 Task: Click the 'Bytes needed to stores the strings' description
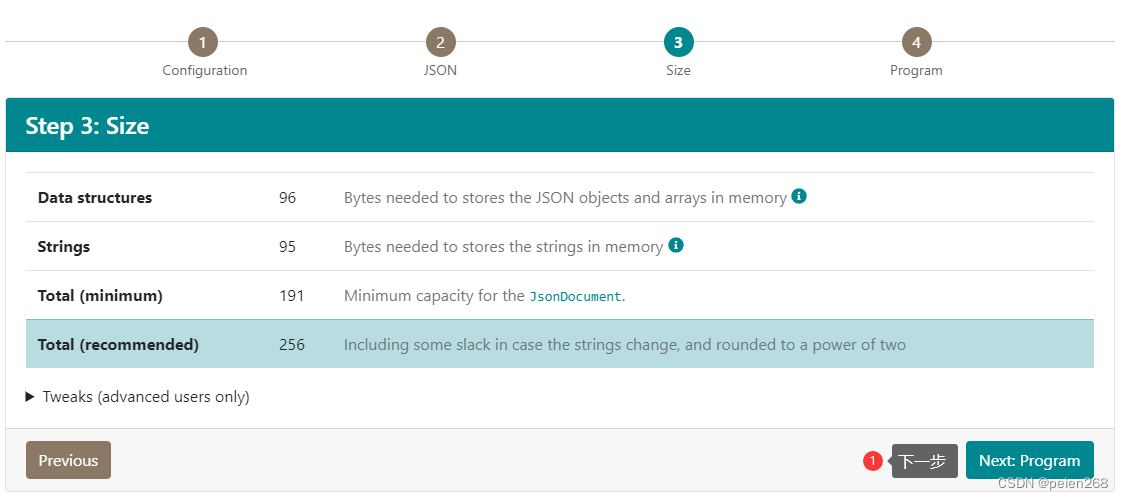tap(503, 247)
